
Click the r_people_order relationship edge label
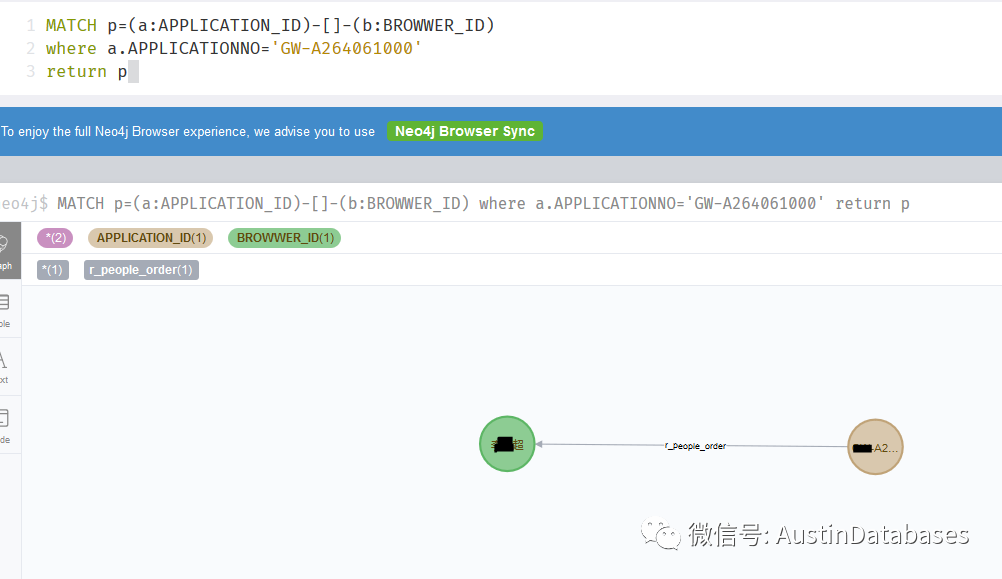695,446
